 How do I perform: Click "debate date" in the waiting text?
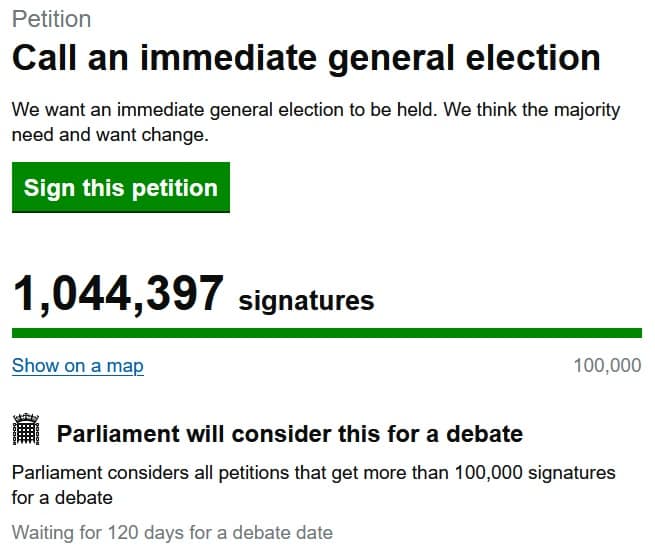coord(286,532)
